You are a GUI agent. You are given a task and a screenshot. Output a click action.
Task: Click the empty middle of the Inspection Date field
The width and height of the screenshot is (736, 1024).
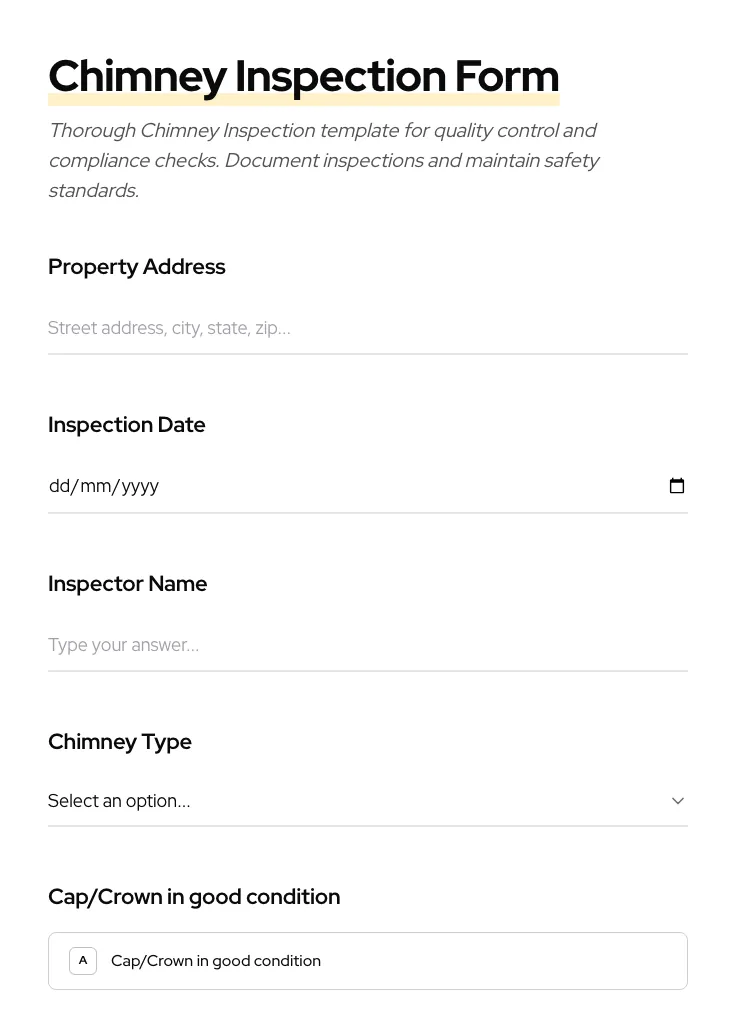tap(400, 486)
